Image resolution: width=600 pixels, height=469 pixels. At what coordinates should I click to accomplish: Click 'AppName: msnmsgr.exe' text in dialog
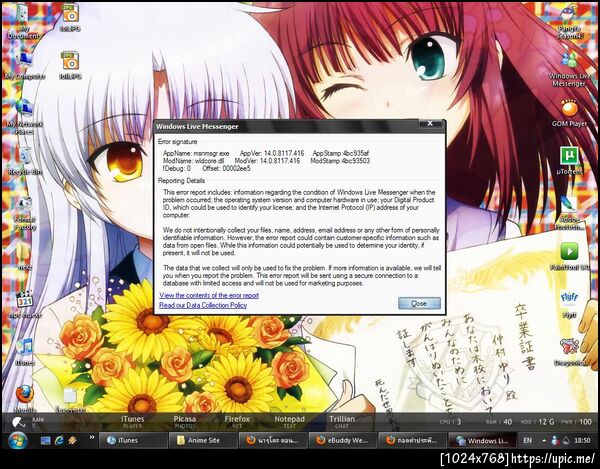[196, 153]
